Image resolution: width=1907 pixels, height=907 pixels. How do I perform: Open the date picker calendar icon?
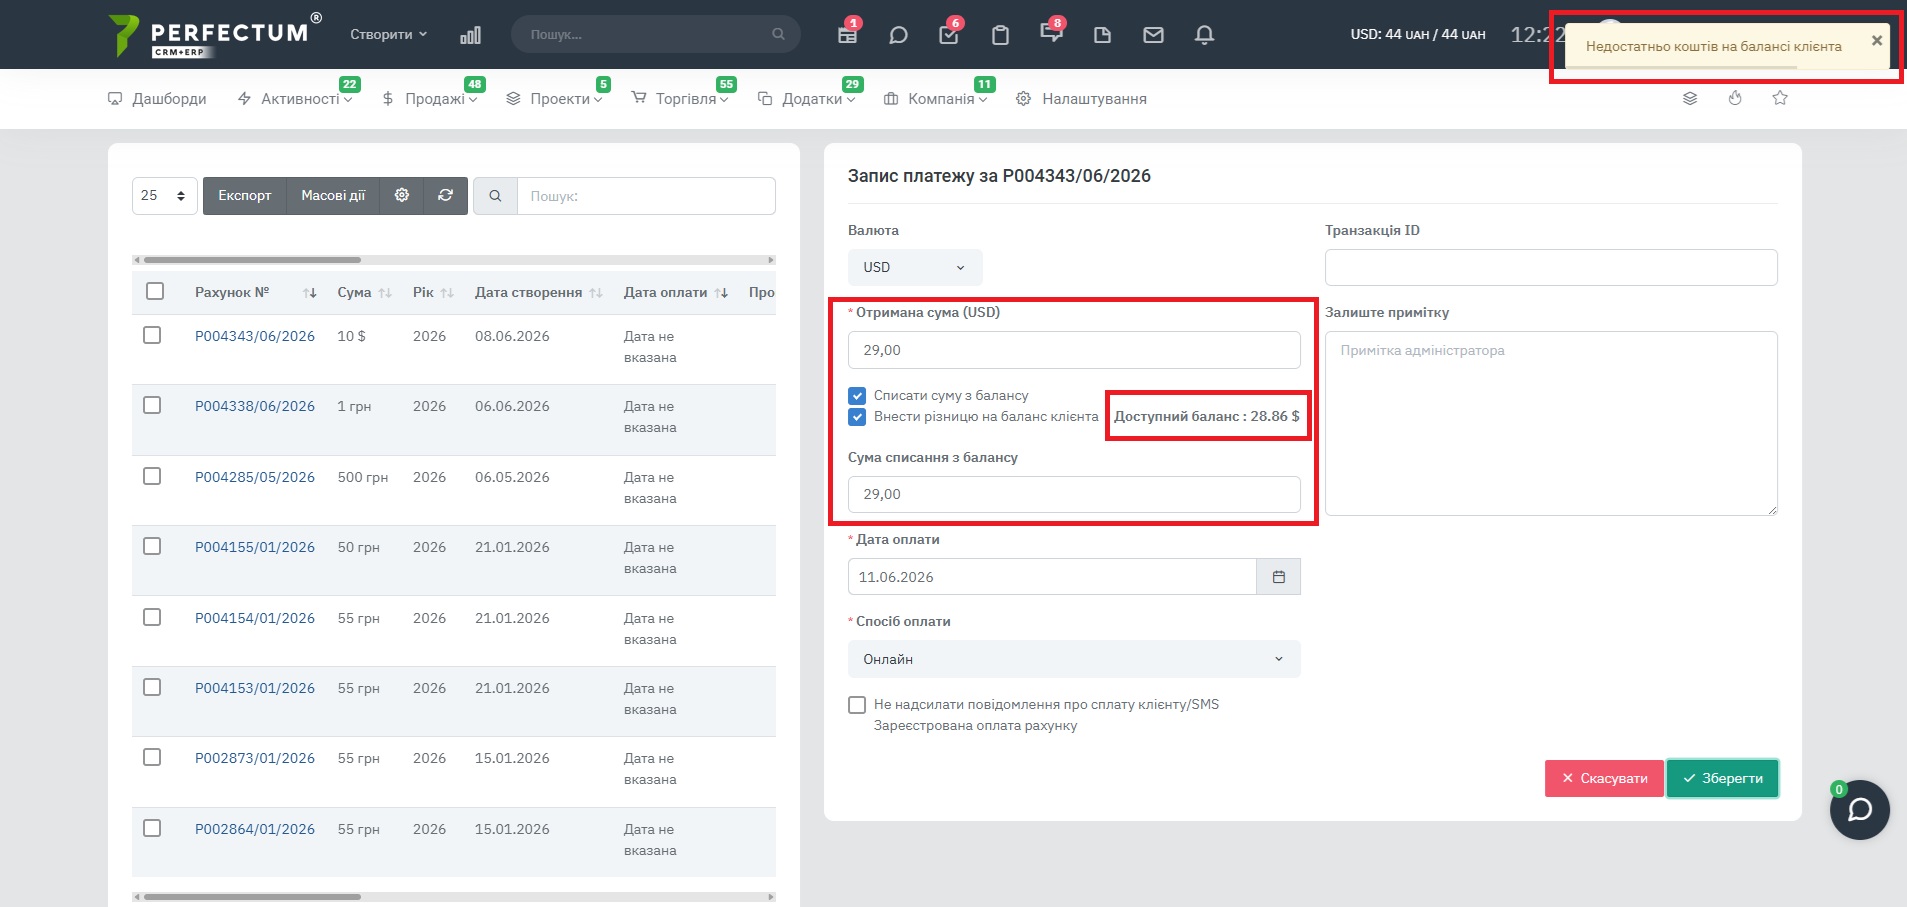[1278, 577]
